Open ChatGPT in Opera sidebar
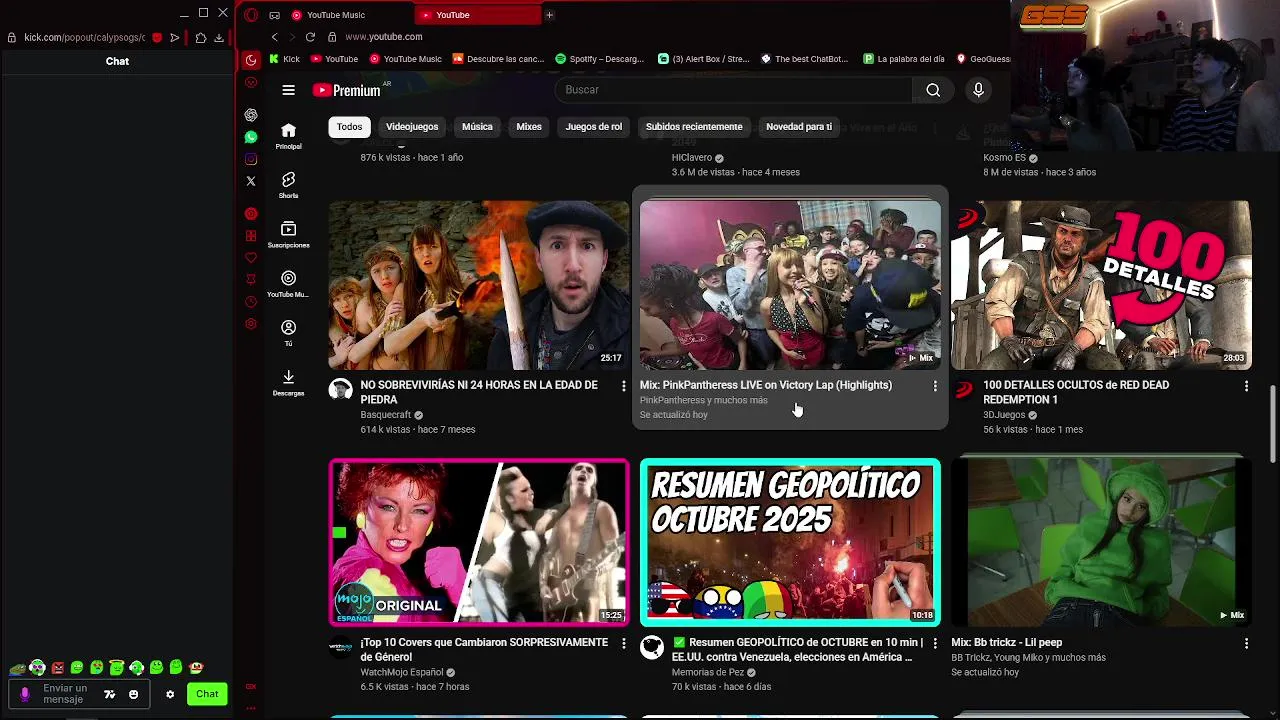Screen dimensions: 1280x720 [x=251, y=115]
